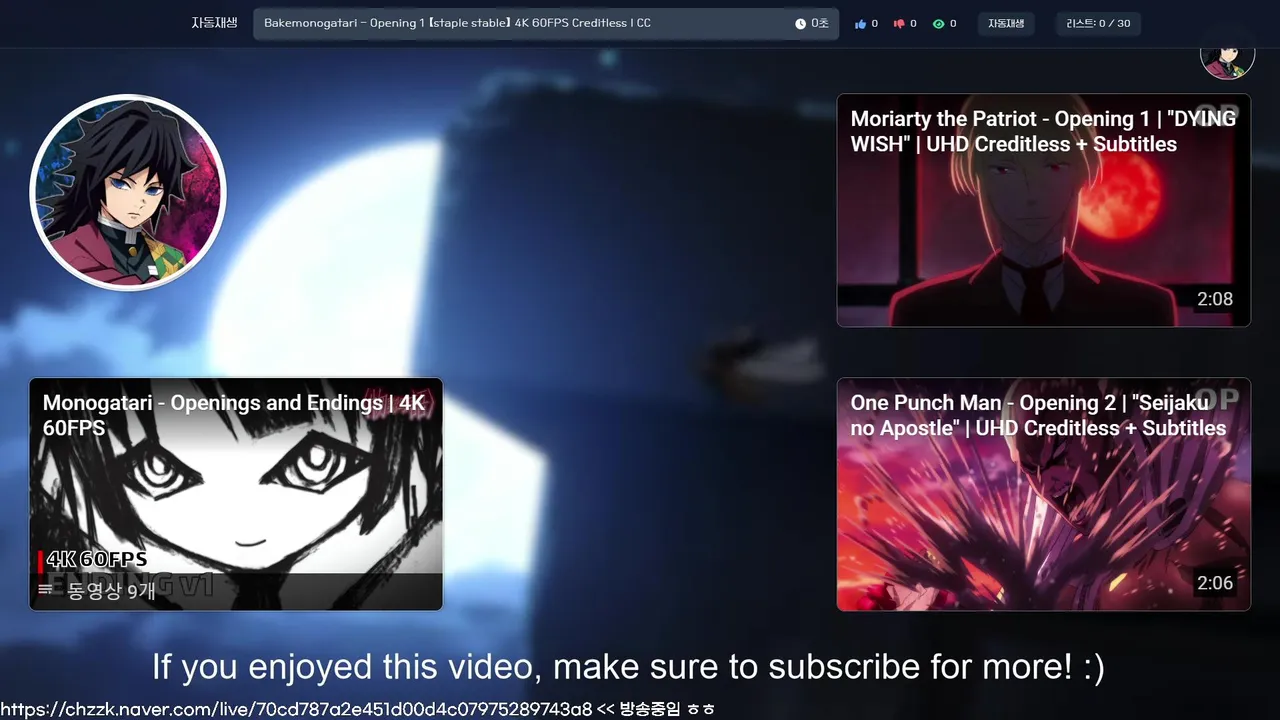The width and height of the screenshot is (1280, 720).
Task: Click the red thumbs-down dislike icon
Action: 899,24
